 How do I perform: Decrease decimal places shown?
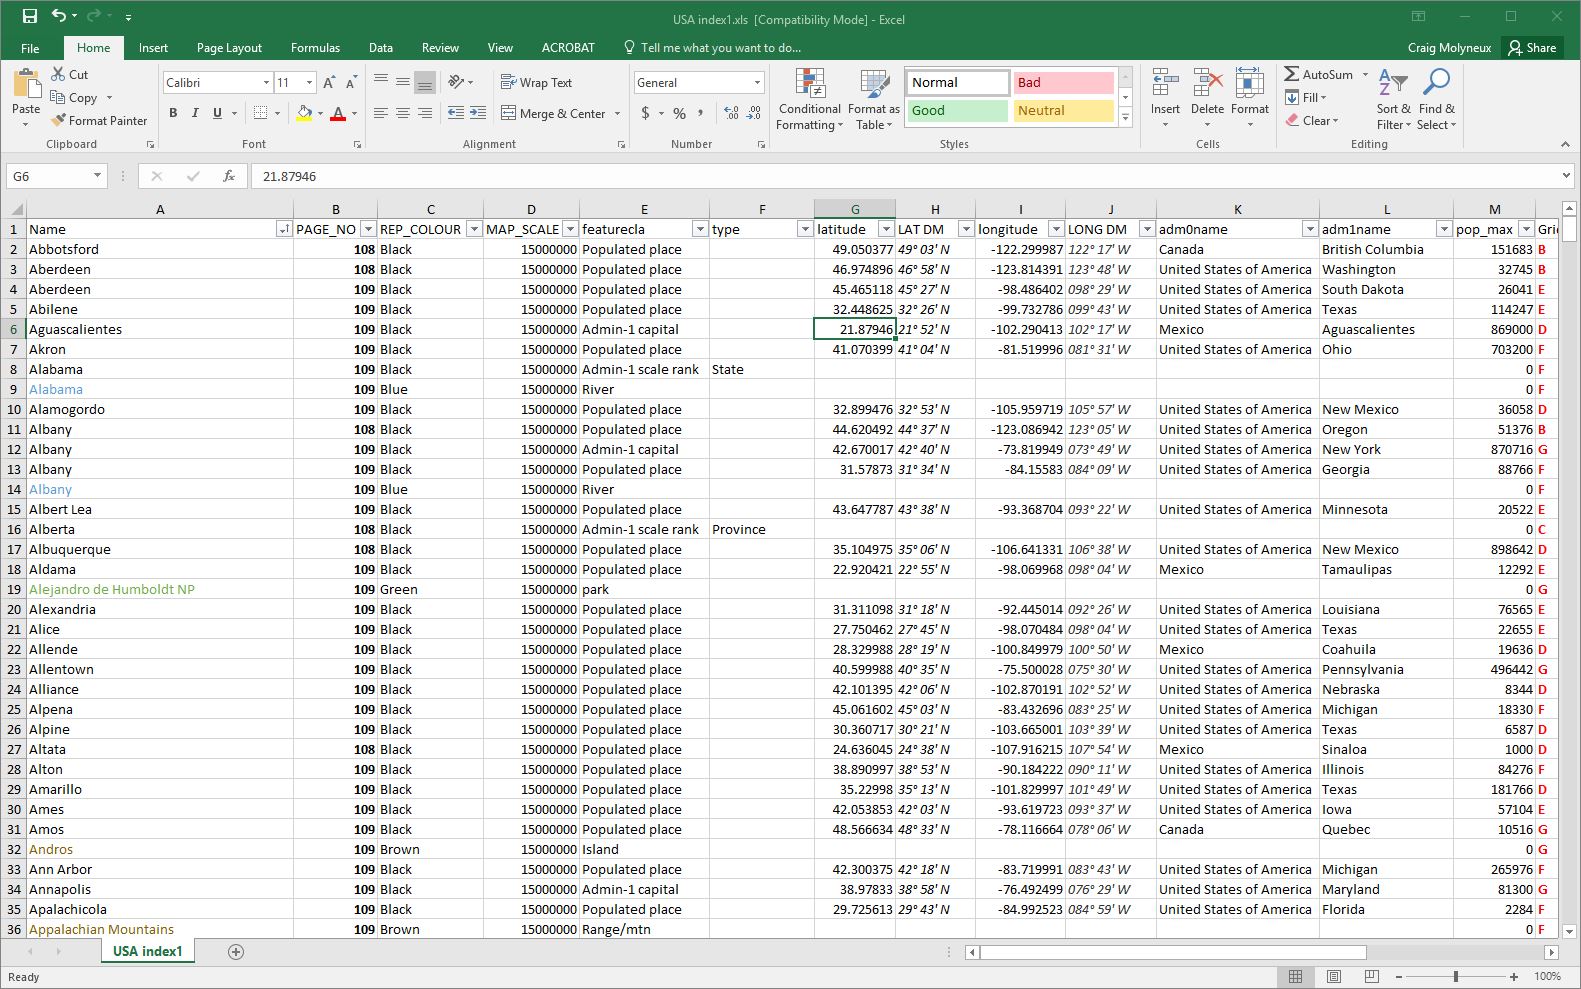click(754, 113)
